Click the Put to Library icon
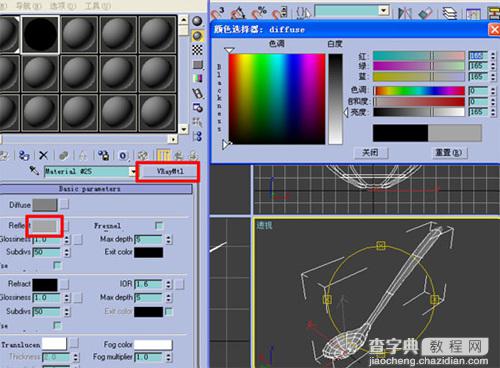The height and width of the screenshot is (368, 500). 104,155
